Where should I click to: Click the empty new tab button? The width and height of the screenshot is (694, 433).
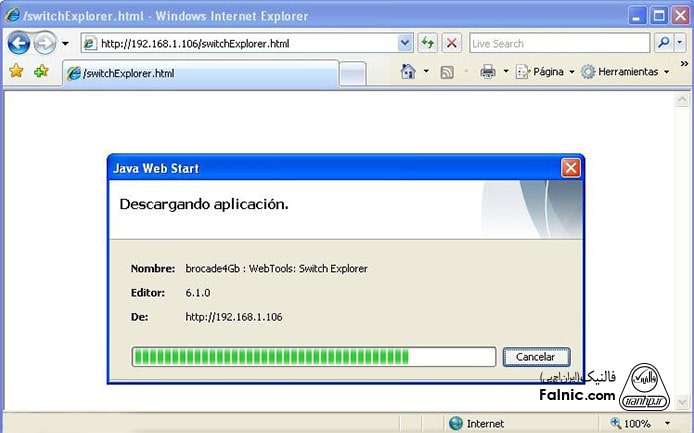point(352,73)
